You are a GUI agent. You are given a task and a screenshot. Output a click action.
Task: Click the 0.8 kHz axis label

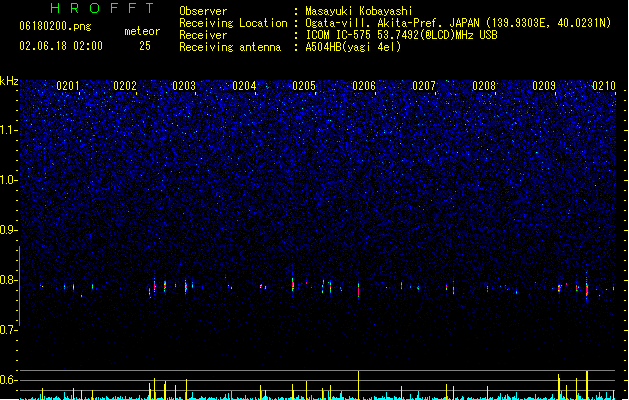pos(9,280)
